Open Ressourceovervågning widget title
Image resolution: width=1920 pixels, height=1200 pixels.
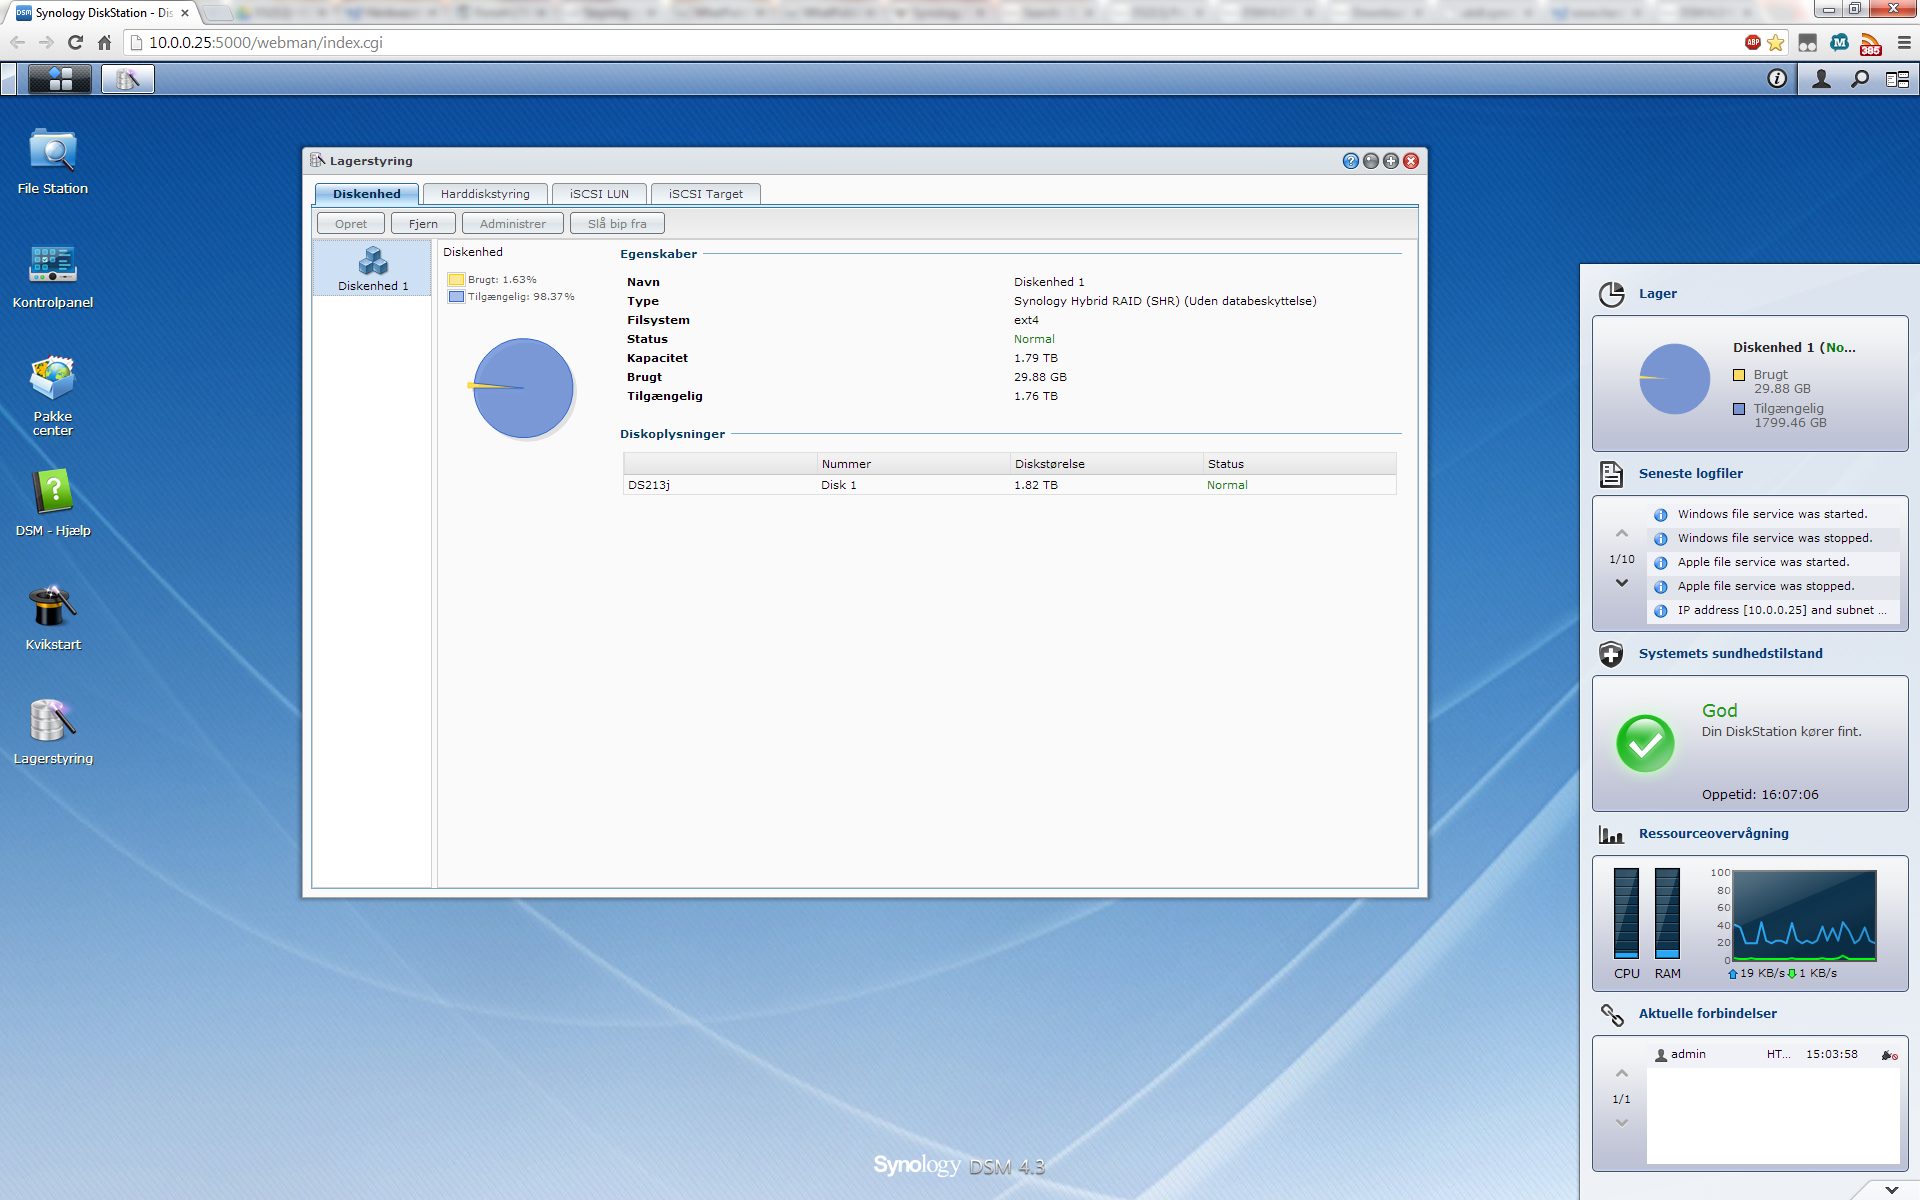click(x=1713, y=834)
